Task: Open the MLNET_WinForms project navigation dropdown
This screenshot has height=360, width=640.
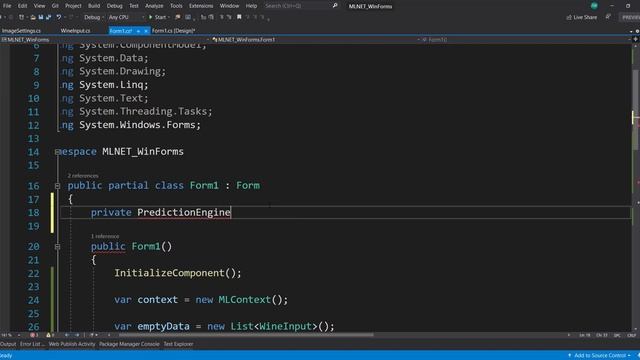Action: [x=208, y=40]
